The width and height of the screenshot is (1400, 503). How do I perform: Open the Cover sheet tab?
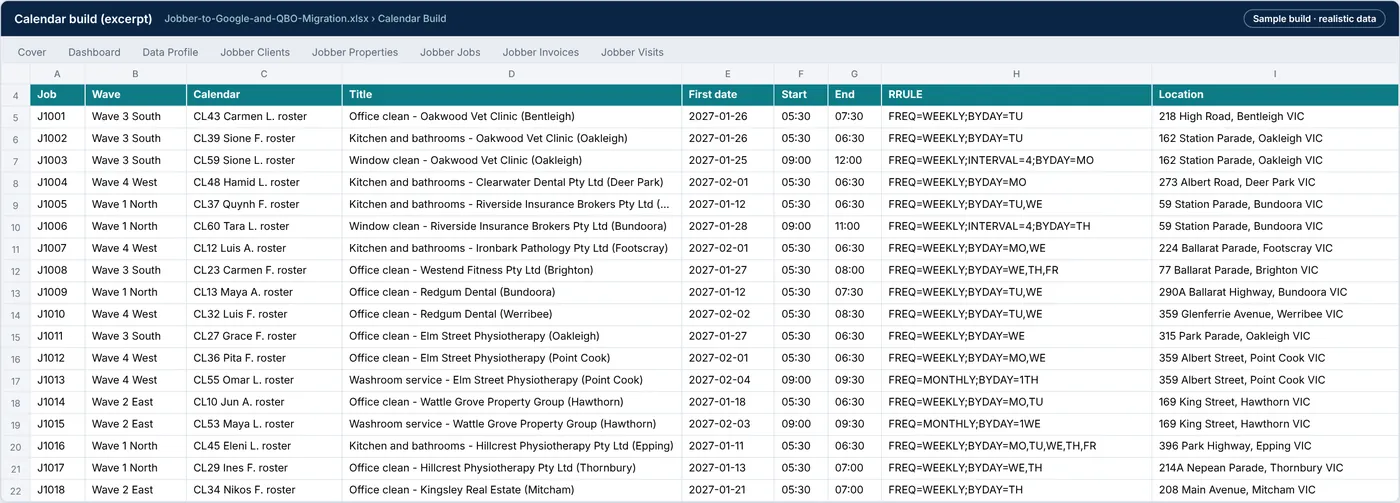32,52
